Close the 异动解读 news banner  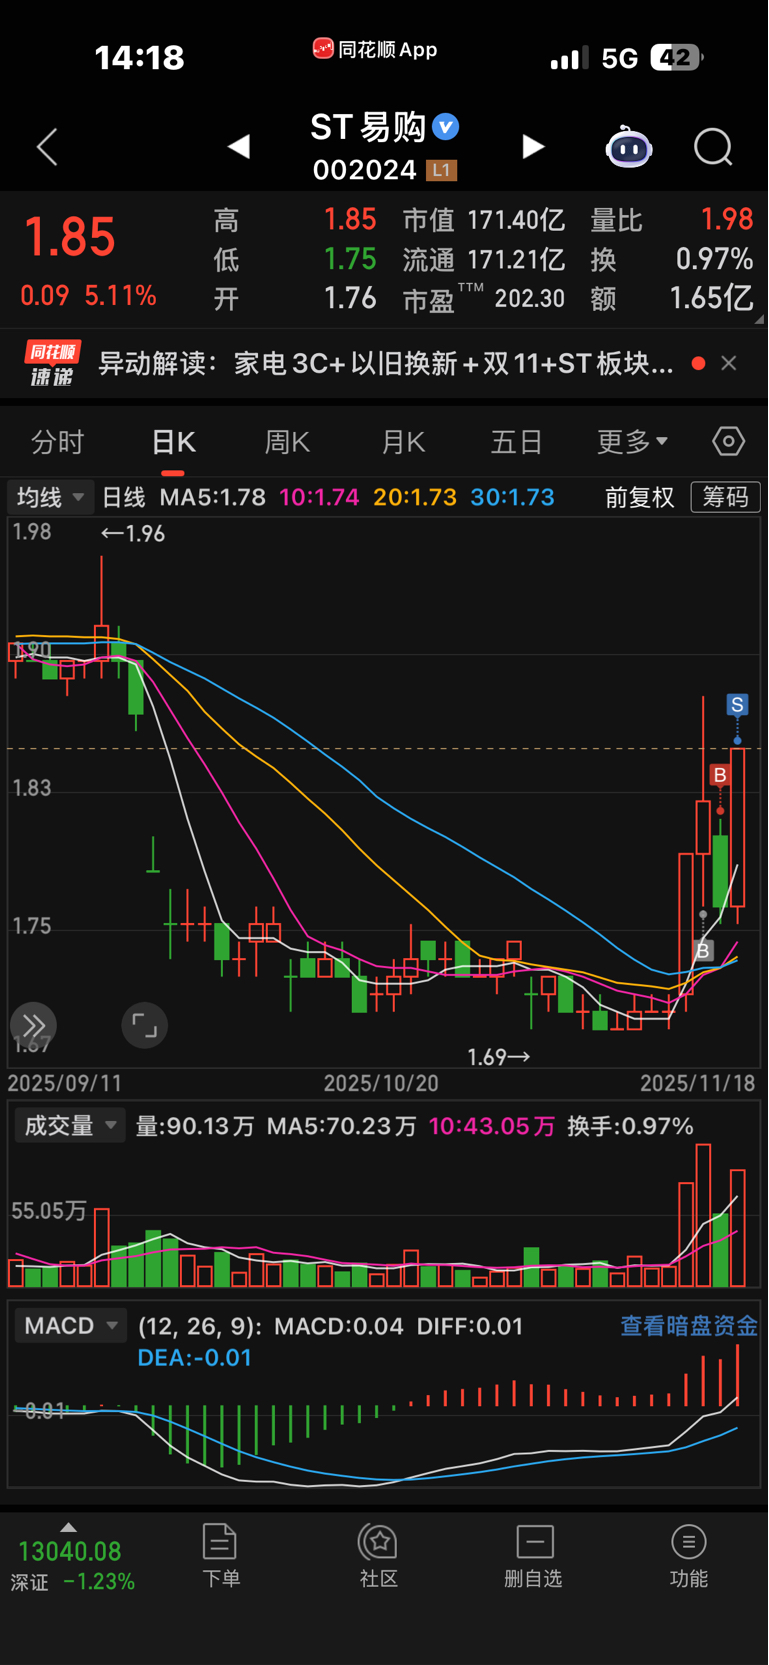click(729, 363)
